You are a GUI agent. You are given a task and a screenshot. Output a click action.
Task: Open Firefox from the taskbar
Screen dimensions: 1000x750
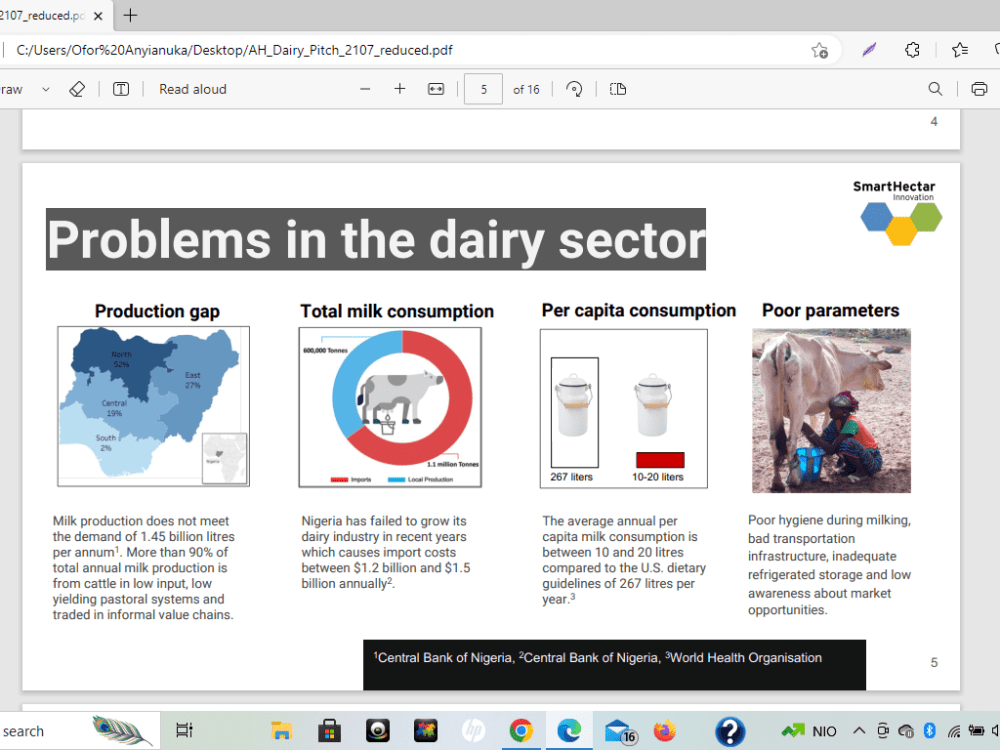click(665, 731)
